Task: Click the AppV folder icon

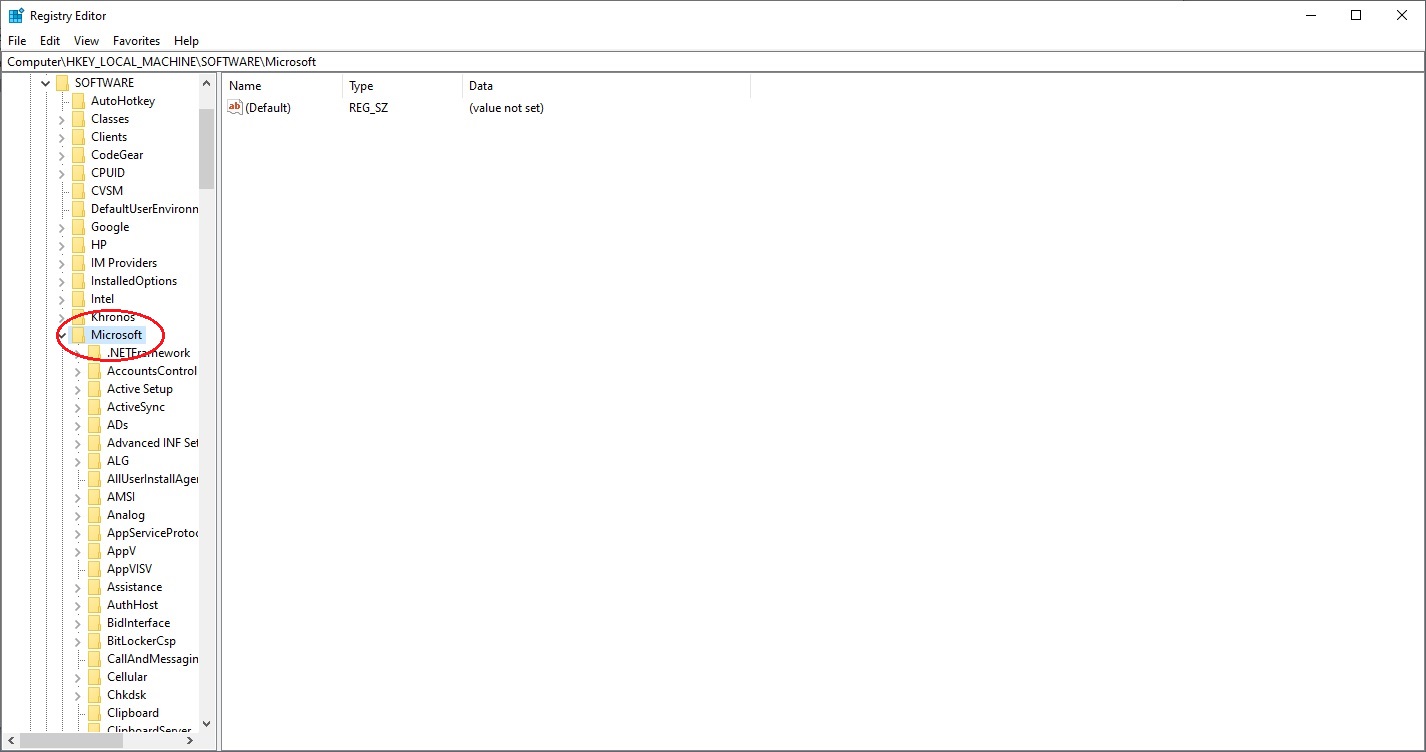Action: [94, 551]
